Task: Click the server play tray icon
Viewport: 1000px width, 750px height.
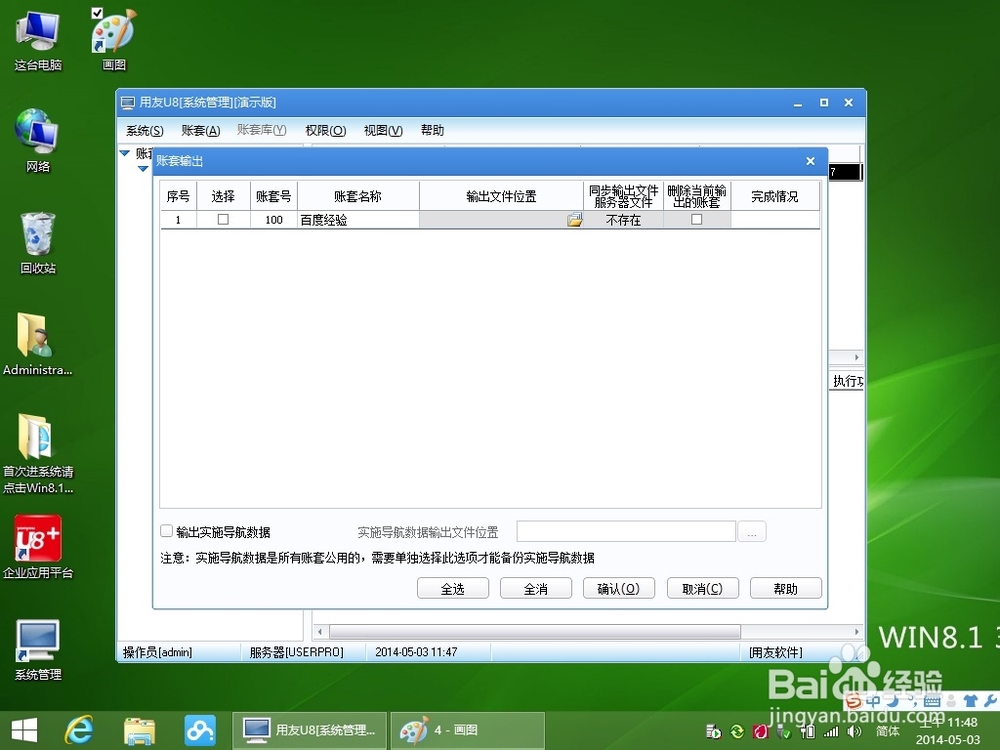Action: click(713, 732)
